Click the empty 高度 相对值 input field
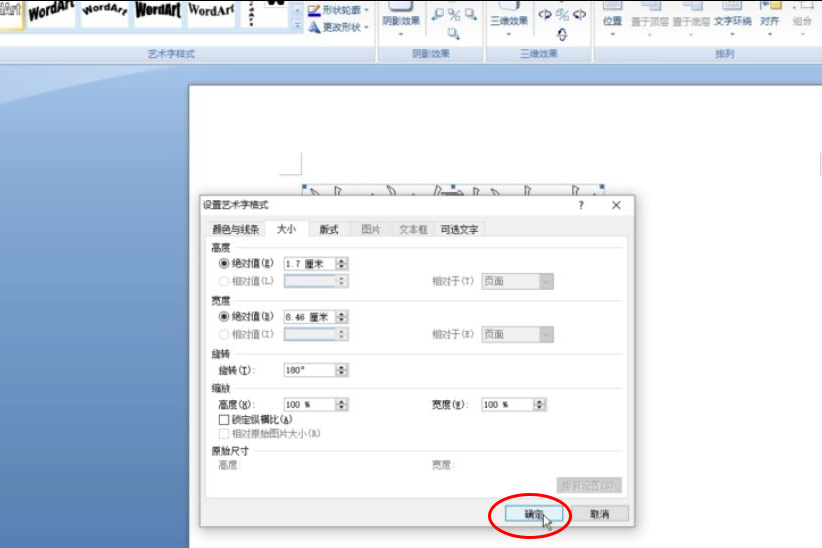822x548 pixels. 309,281
